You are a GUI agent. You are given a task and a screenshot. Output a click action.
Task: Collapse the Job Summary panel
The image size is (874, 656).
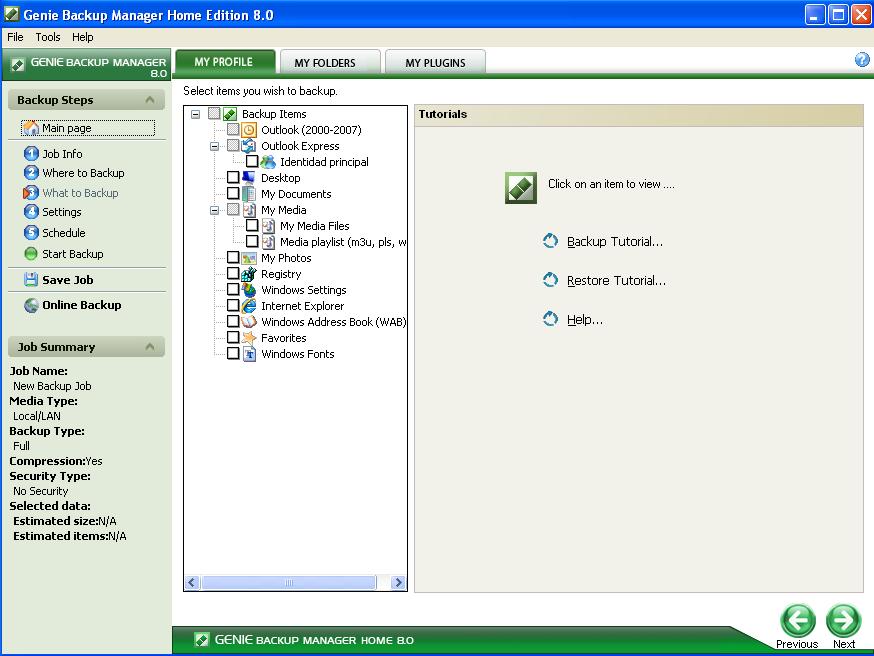149,347
